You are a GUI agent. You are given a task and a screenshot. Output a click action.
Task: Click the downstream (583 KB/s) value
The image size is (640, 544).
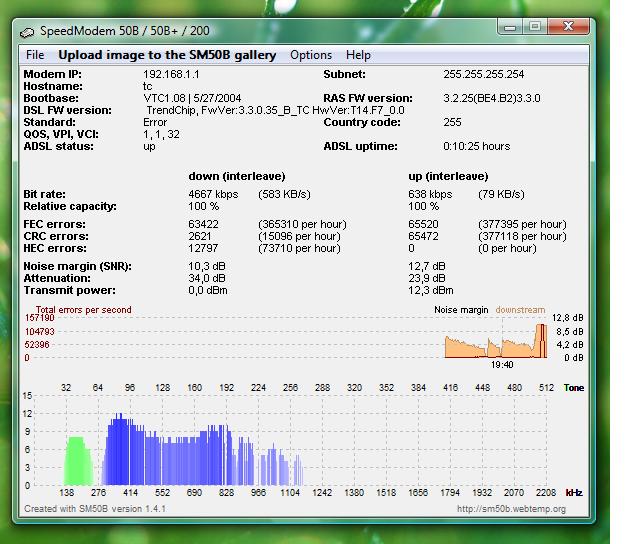pos(284,194)
